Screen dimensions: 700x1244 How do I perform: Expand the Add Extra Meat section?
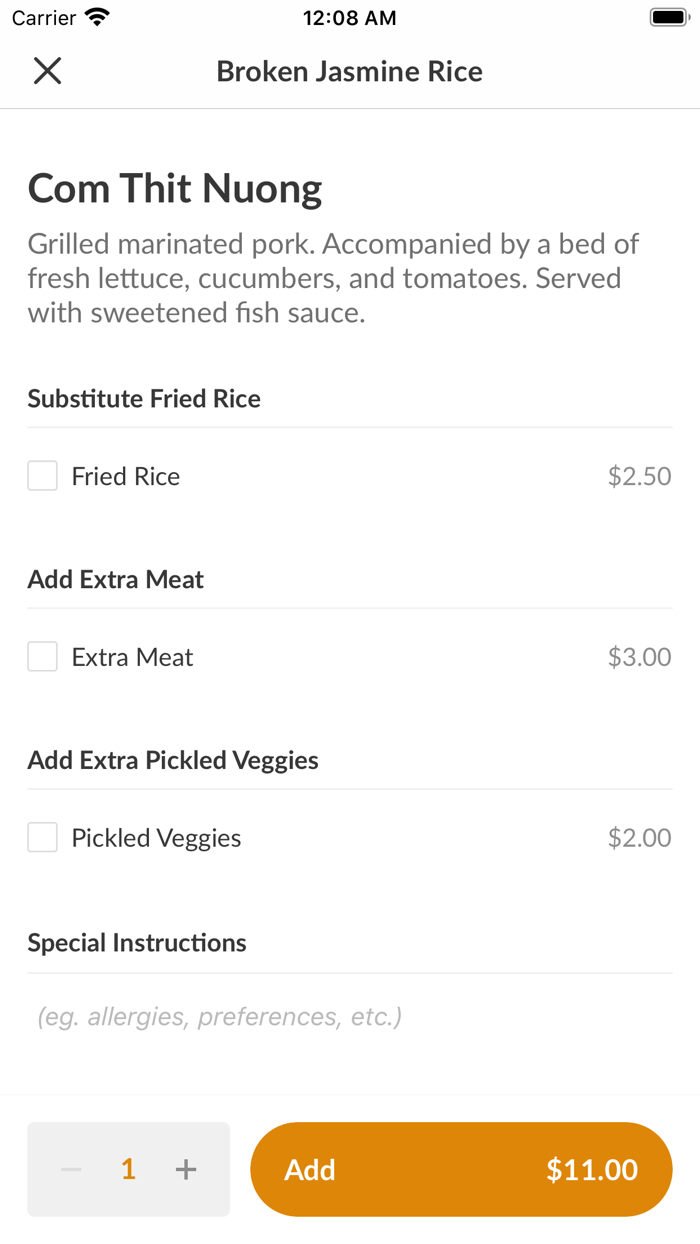pos(115,579)
